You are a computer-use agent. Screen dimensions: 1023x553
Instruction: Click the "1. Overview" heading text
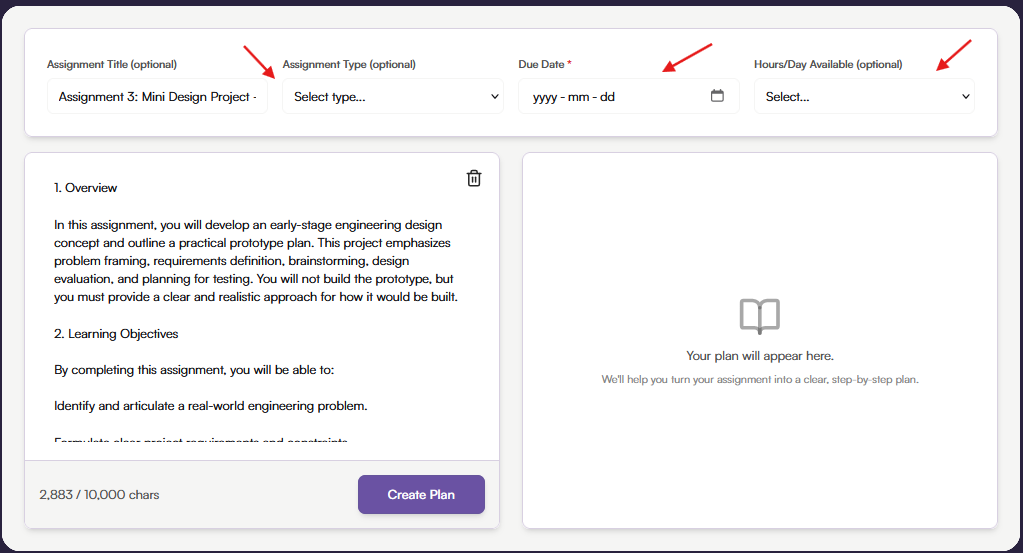coord(85,188)
